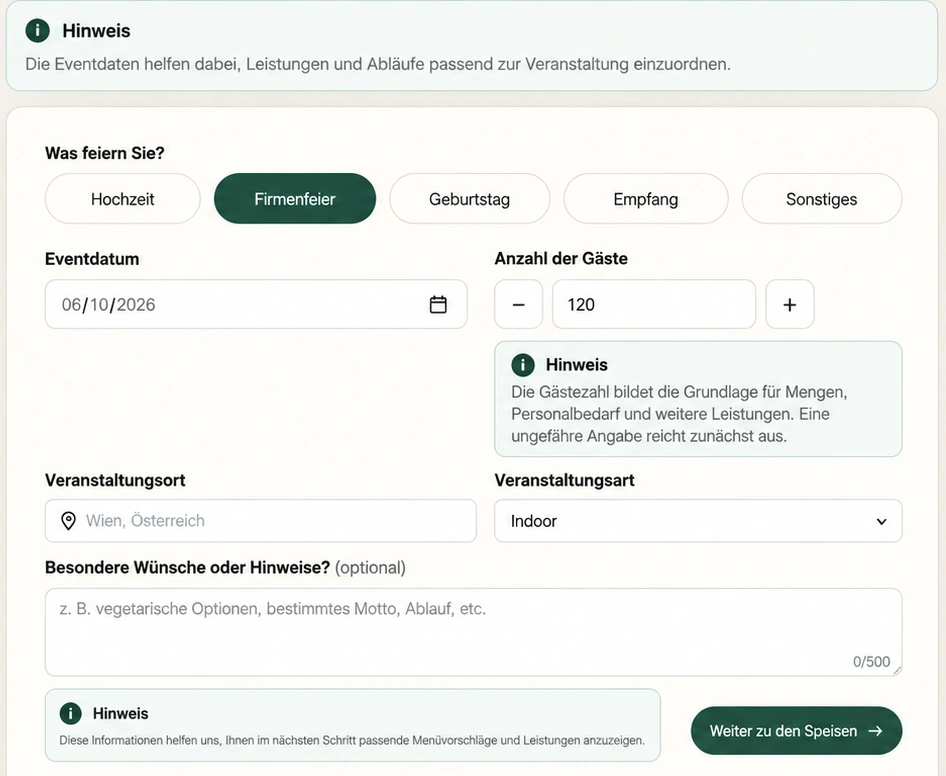946x776 pixels.
Task: Click the info icon in the Gästezahl Hinweis
Action: 522,364
